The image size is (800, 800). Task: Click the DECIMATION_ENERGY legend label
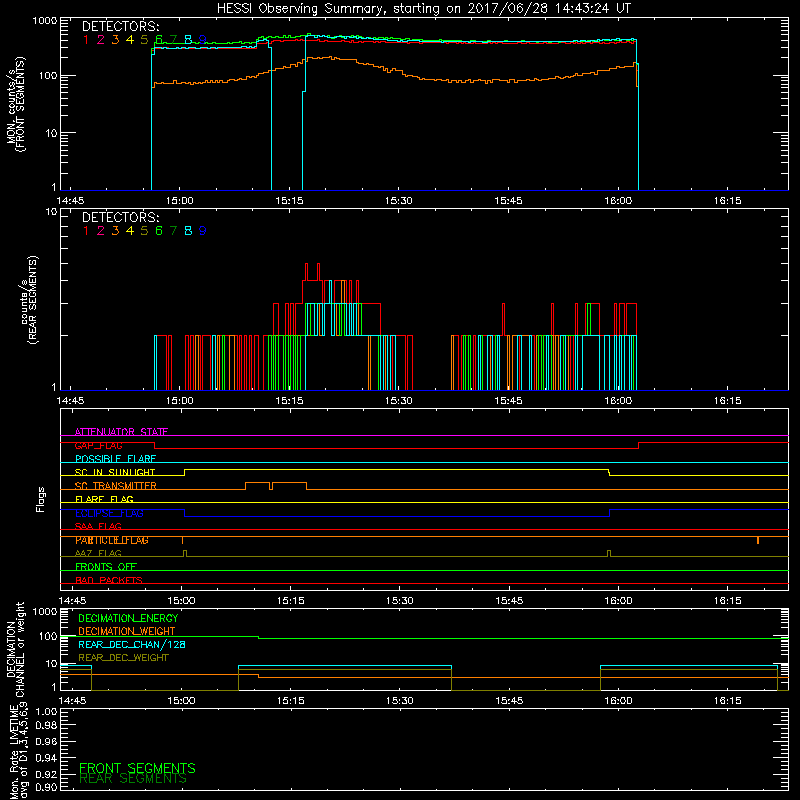point(128,618)
